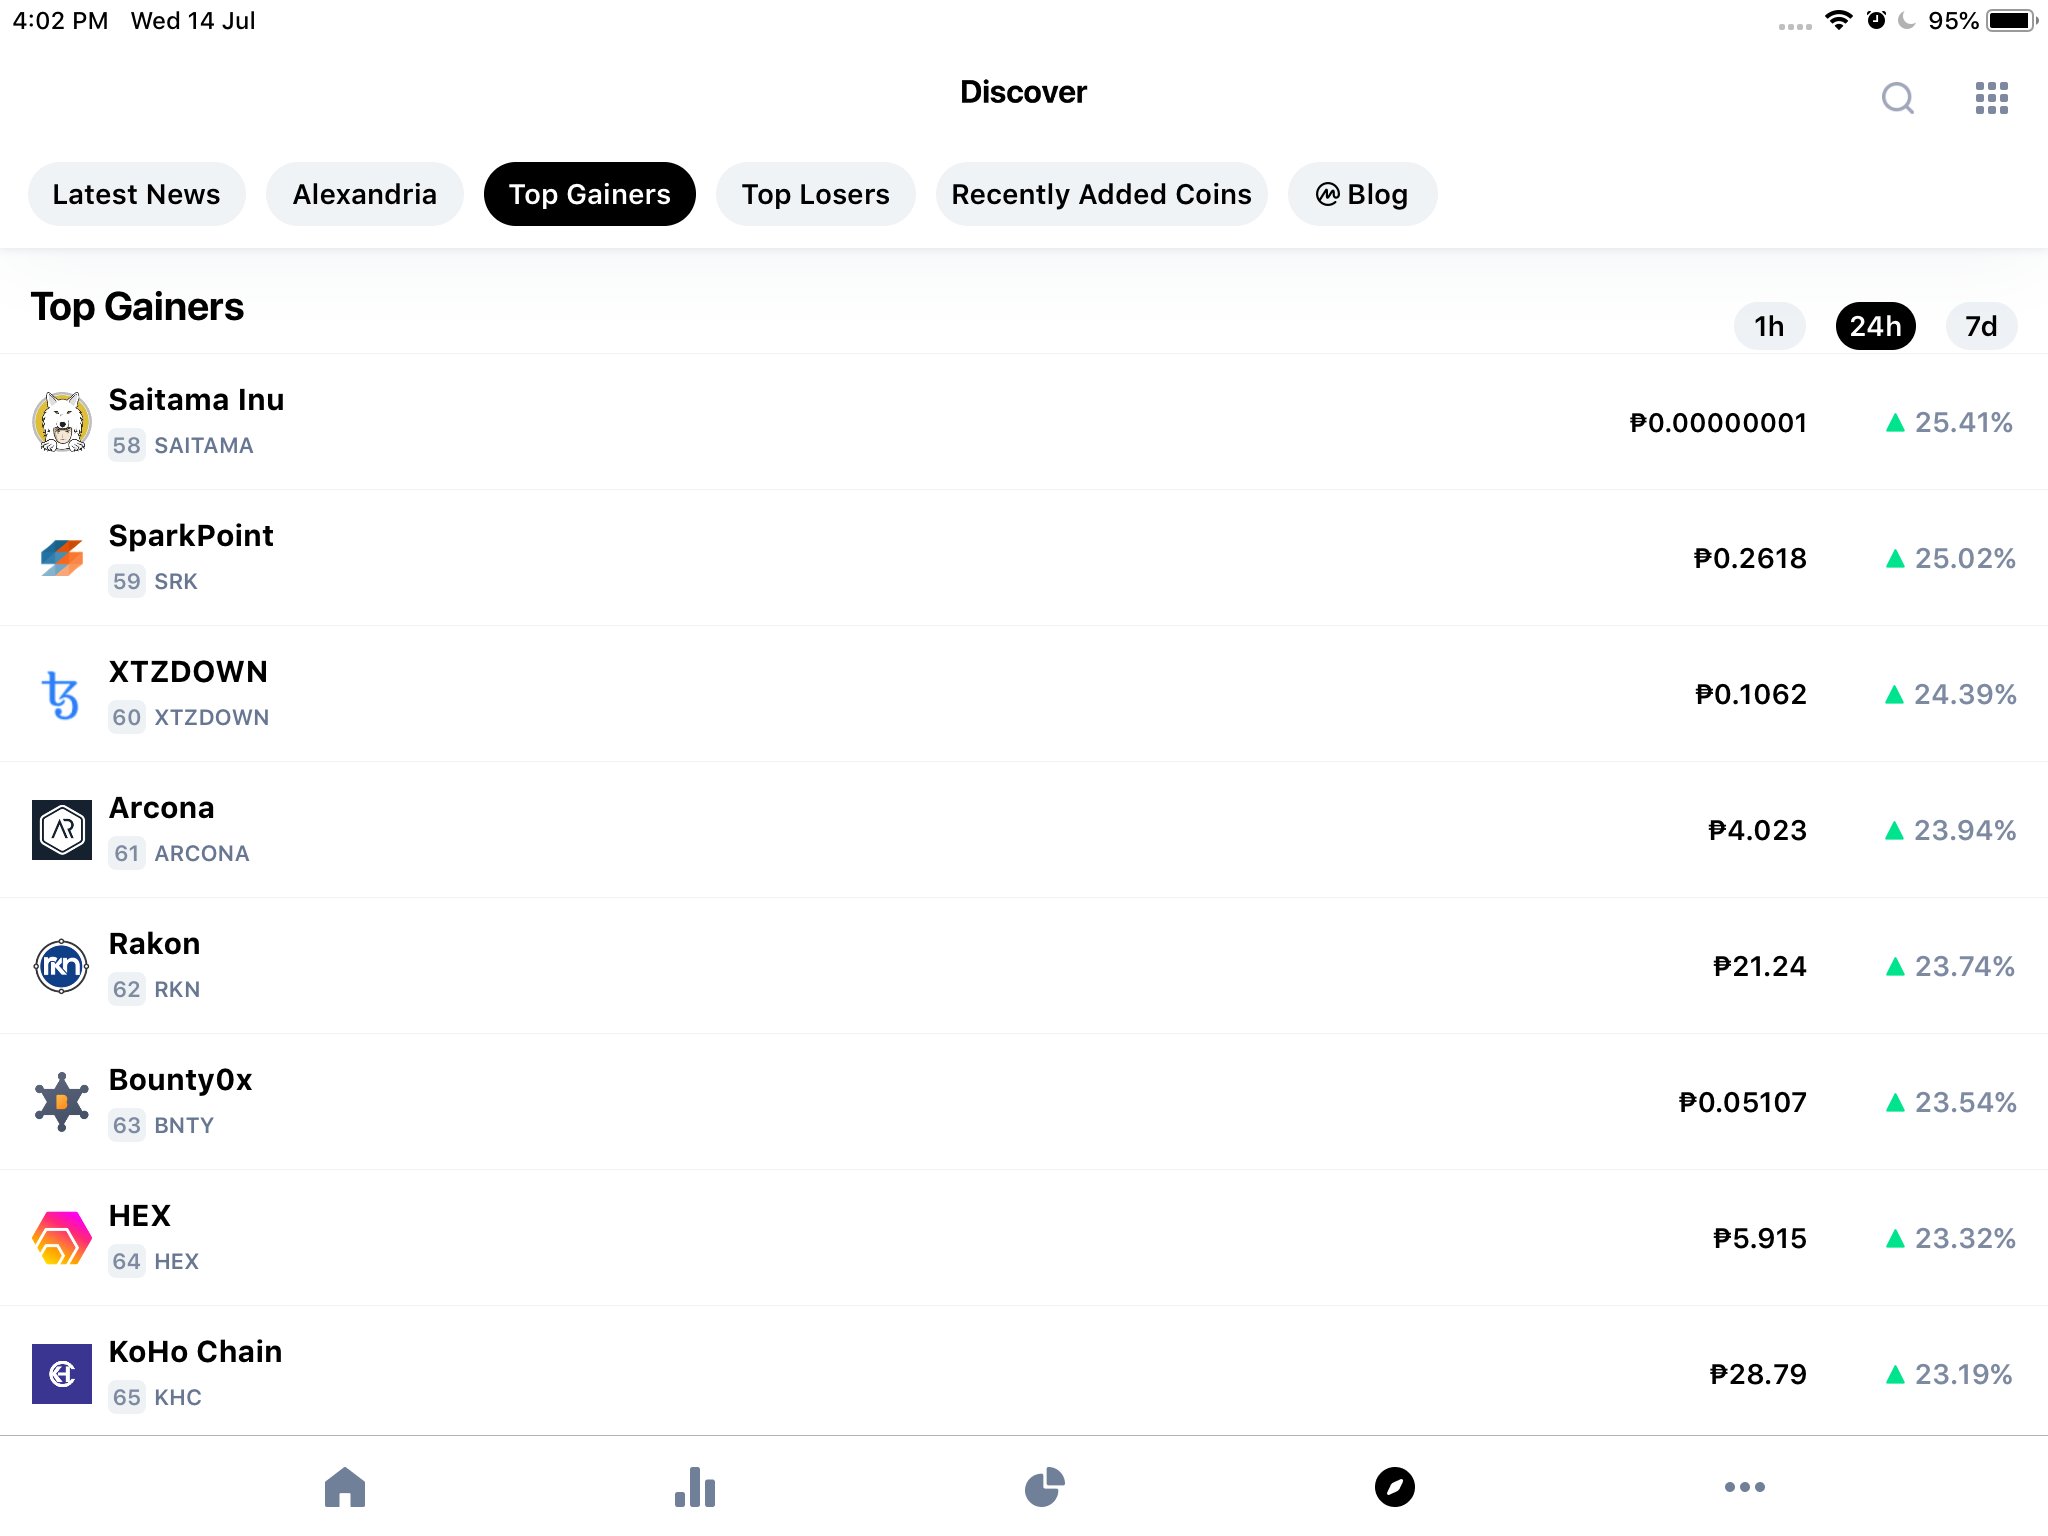Select the 24h timeframe

point(1875,326)
